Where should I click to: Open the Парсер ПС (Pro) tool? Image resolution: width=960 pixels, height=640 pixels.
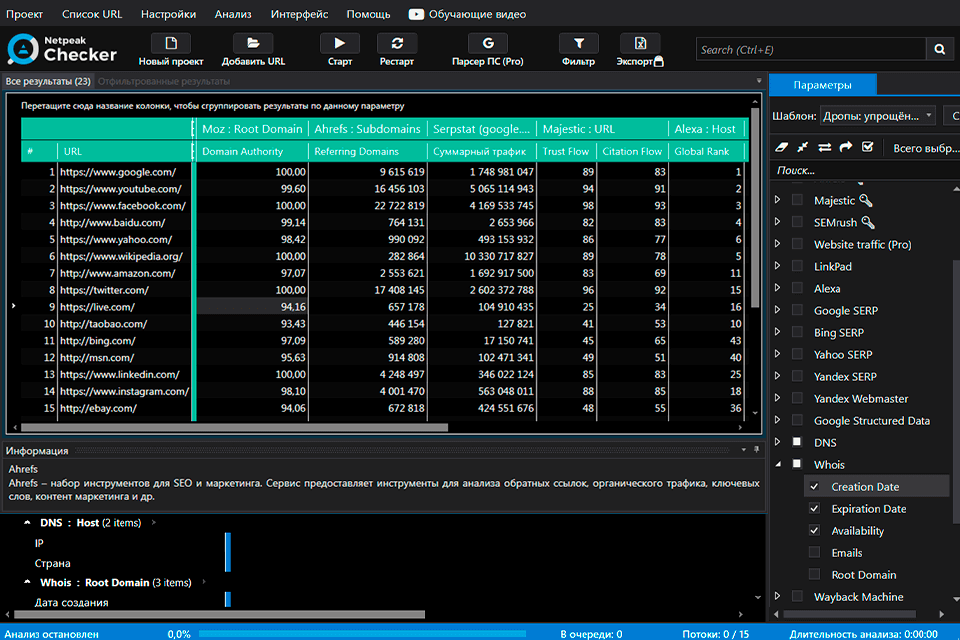tap(487, 44)
